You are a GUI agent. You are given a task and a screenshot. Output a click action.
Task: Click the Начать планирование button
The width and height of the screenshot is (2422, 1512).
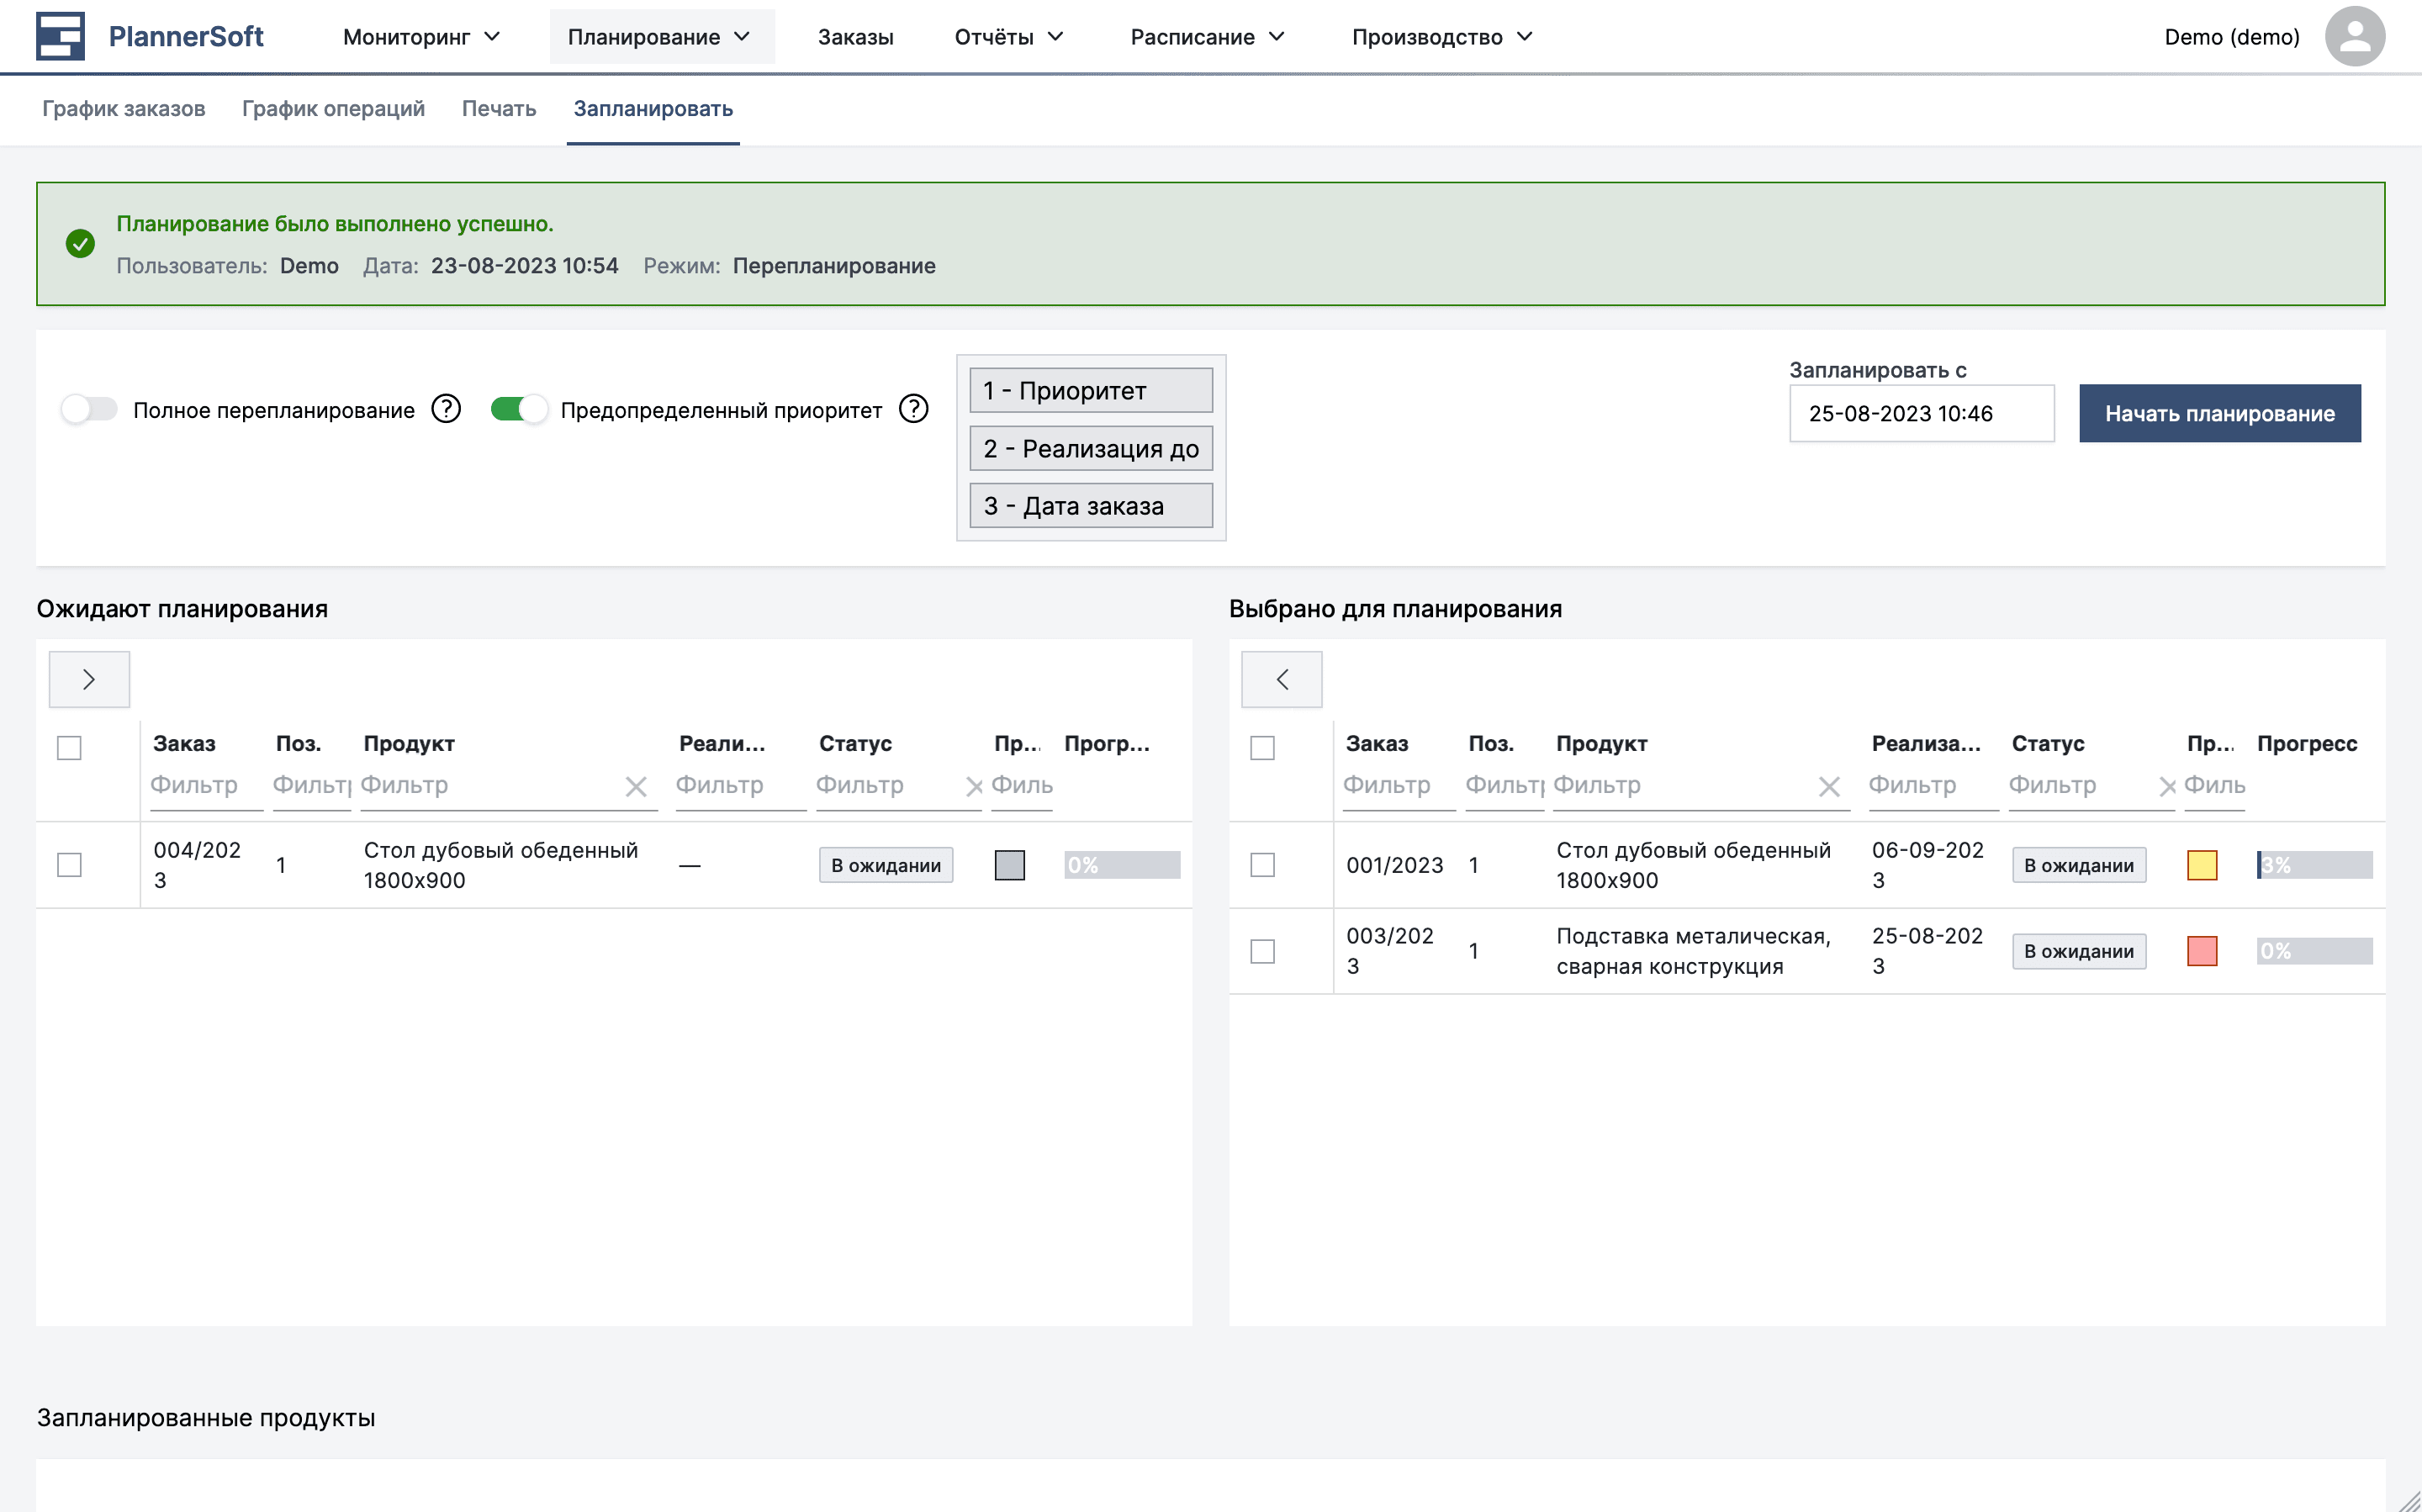[x=2220, y=413]
